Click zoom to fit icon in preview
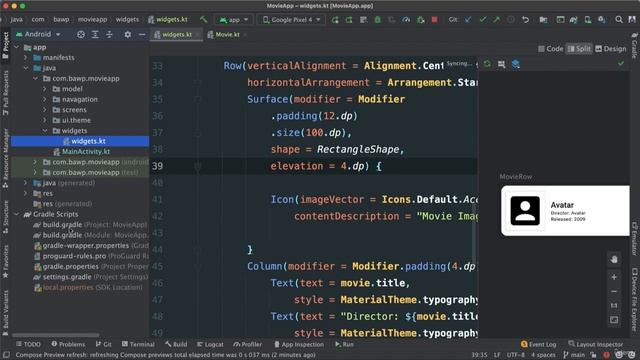Image resolution: width=640 pixels, height=360 pixels. pos(614,320)
